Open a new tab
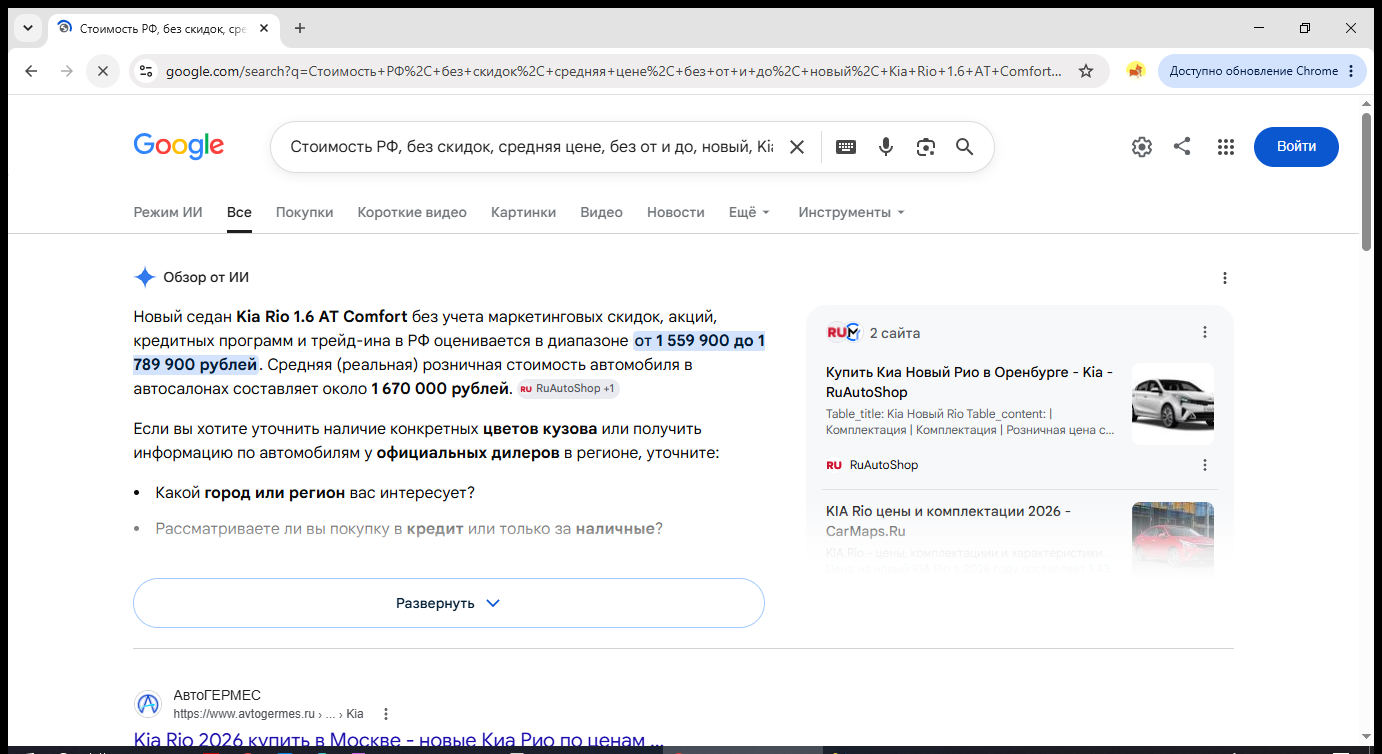1382x754 pixels. [x=300, y=28]
